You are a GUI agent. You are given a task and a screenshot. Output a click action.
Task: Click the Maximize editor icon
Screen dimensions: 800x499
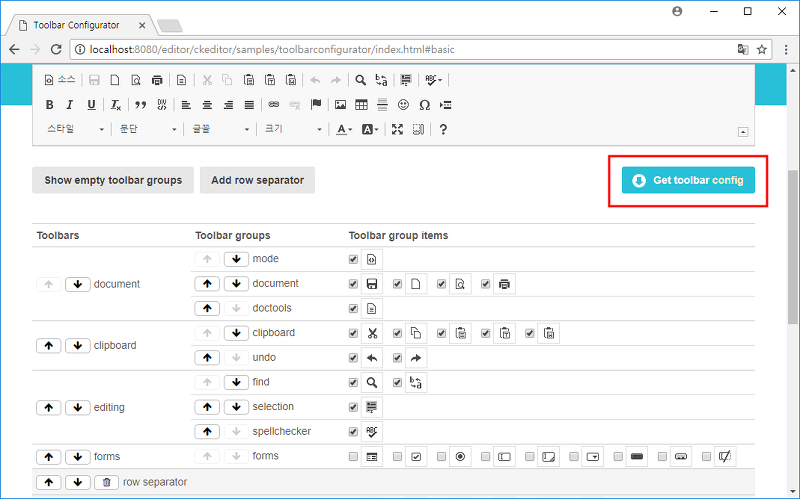pos(397,130)
